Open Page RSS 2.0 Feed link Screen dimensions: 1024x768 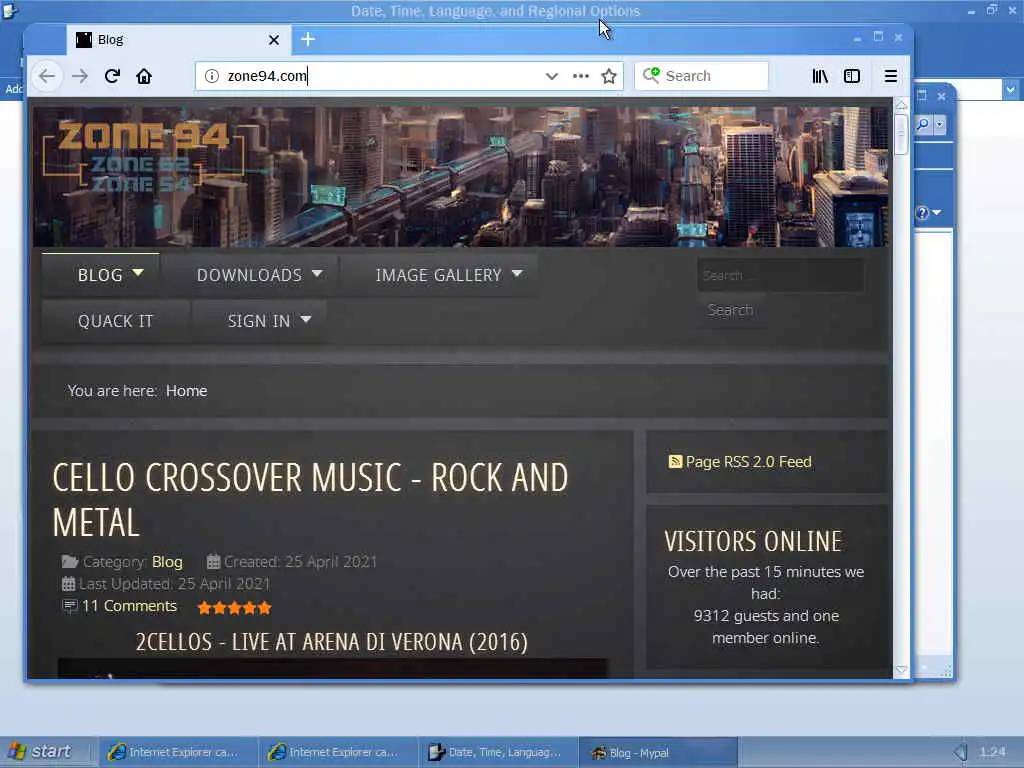[748, 462]
